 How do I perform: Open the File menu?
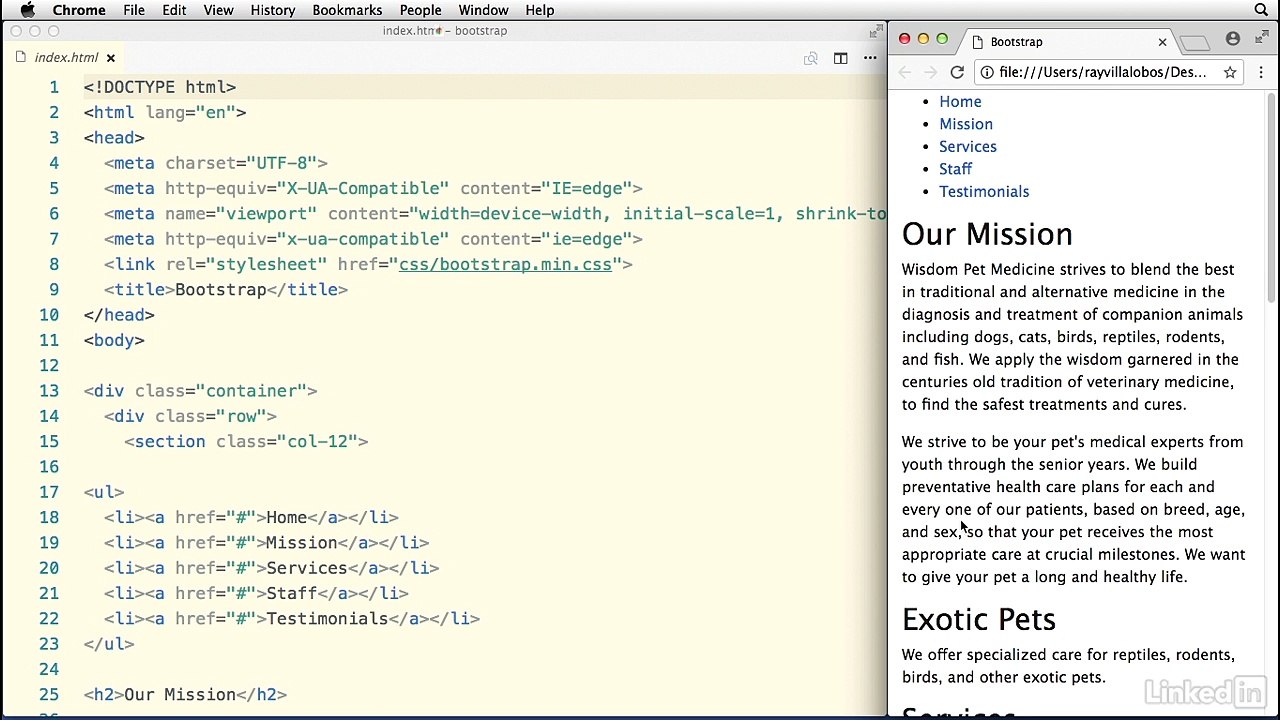pos(134,10)
